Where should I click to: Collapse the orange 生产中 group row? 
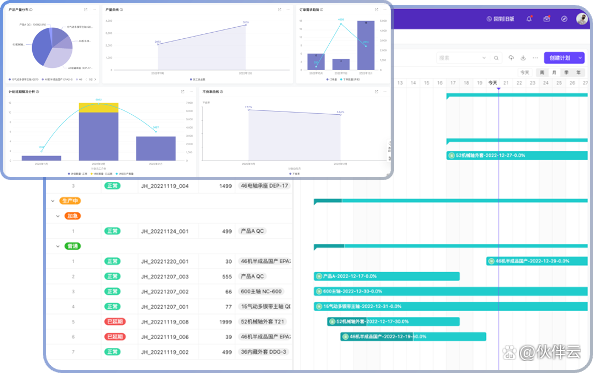point(53,201)
